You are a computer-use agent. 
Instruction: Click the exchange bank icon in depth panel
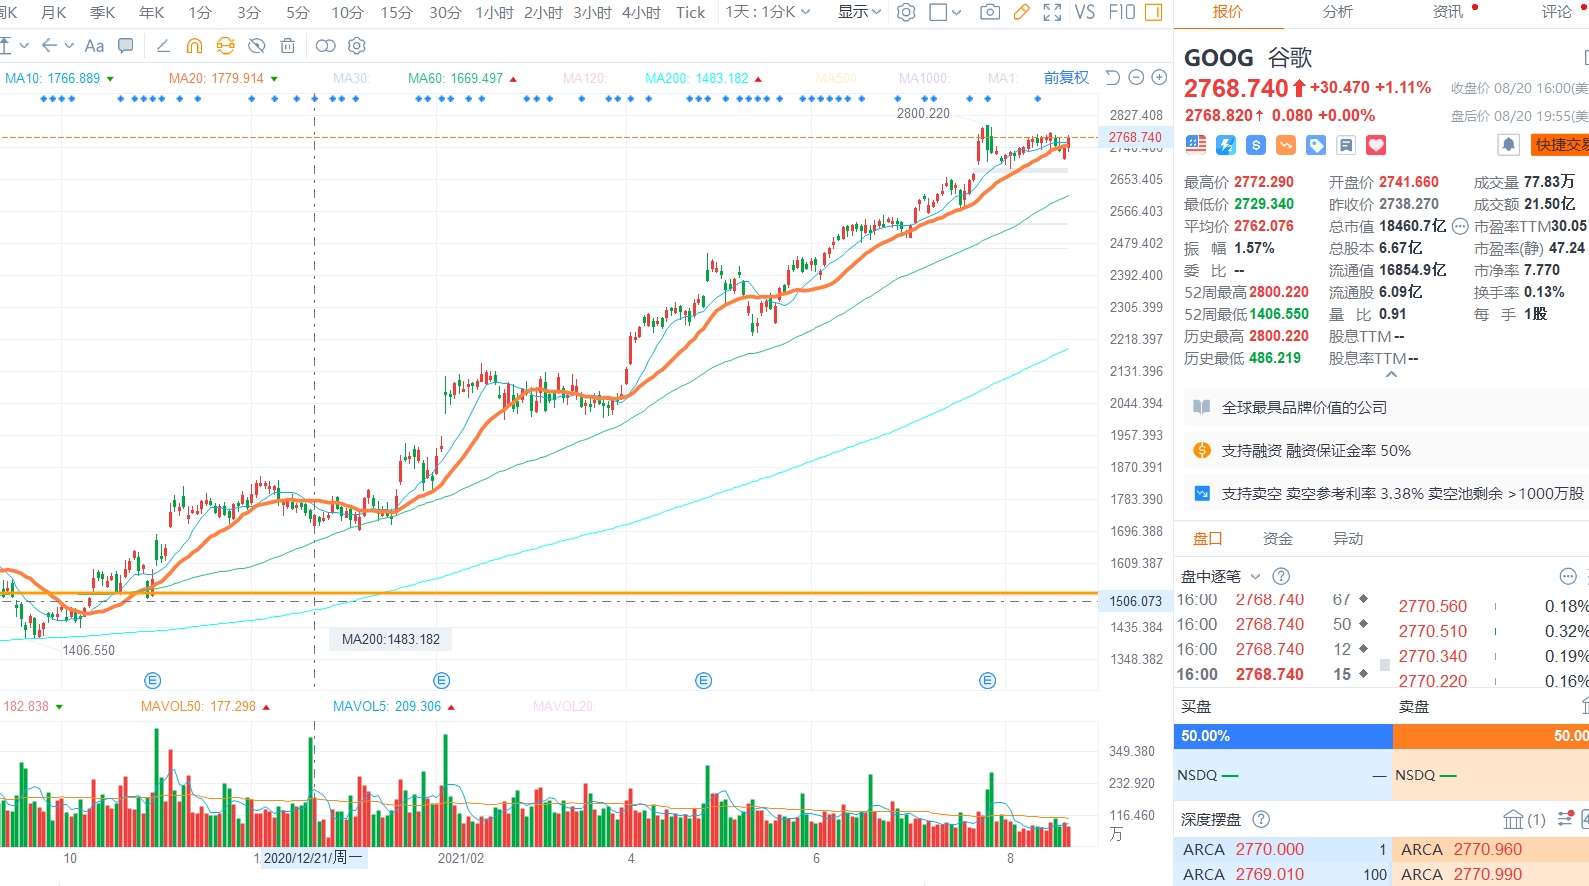[x=1513, y=819]
